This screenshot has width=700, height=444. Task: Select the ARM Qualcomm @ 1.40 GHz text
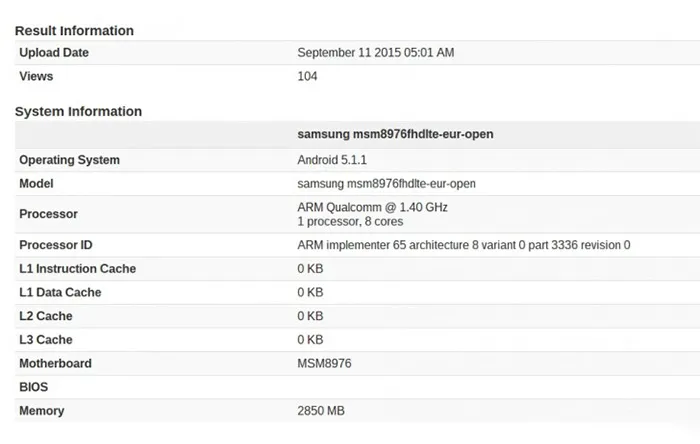coord(373,207)
